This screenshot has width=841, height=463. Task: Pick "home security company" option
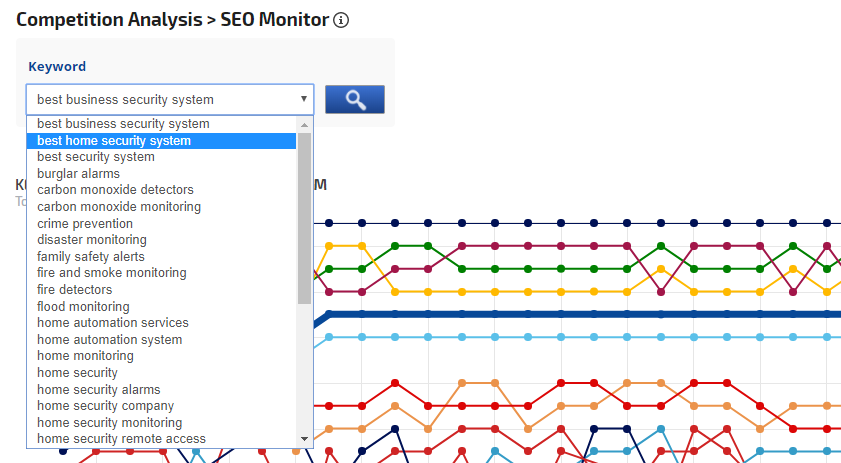105,406
